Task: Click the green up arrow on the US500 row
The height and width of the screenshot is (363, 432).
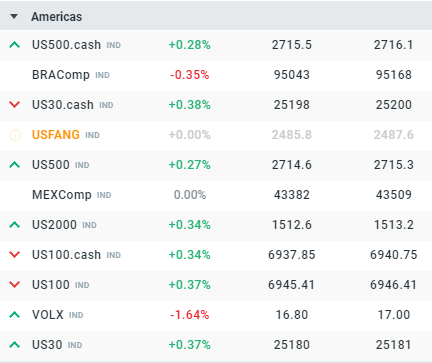Action: click(15, 165)
